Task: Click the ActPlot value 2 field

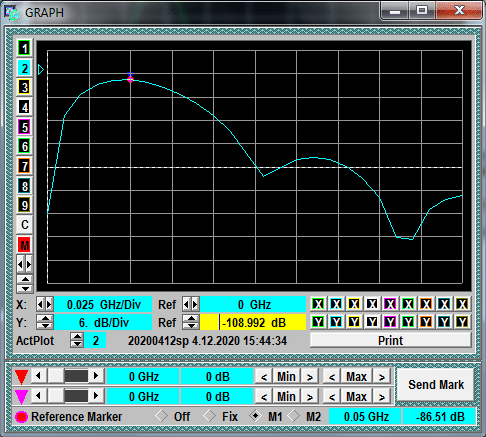Action: tap(95, 340)
